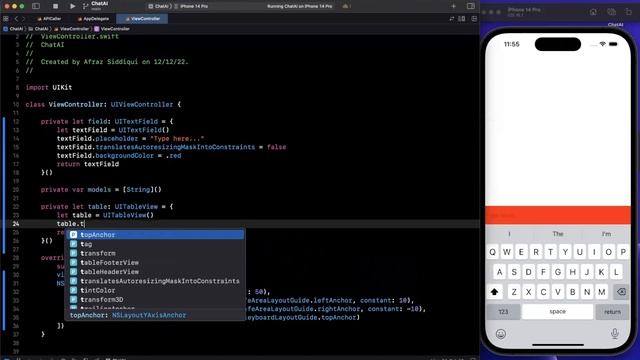Choose transform3D completion suggestion
This screenshot has width=640, height=360.
156,300
